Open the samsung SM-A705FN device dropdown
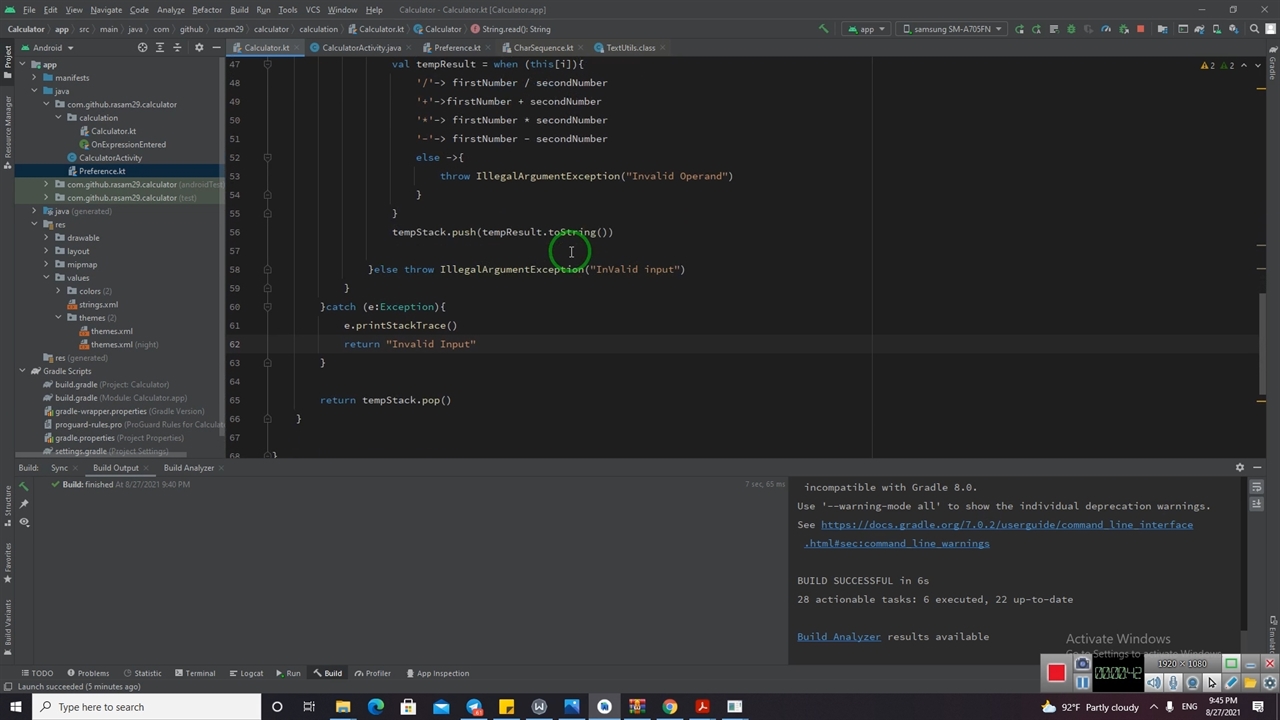The image size is (1280, 720). [950, 29]
